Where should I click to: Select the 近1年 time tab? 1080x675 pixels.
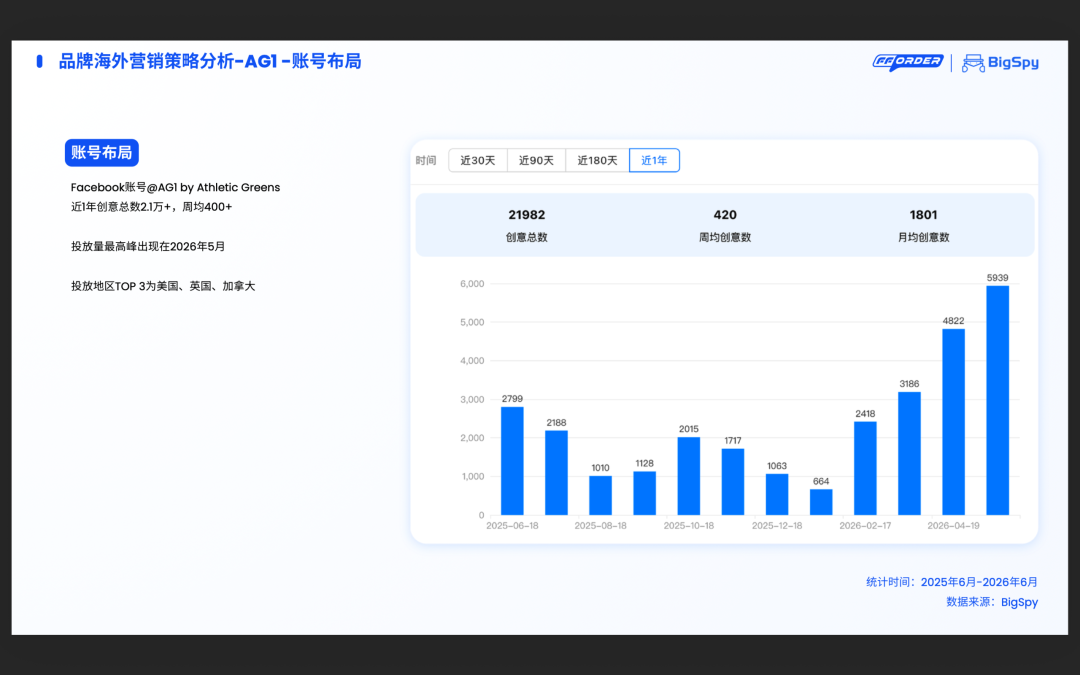point(654,160)
